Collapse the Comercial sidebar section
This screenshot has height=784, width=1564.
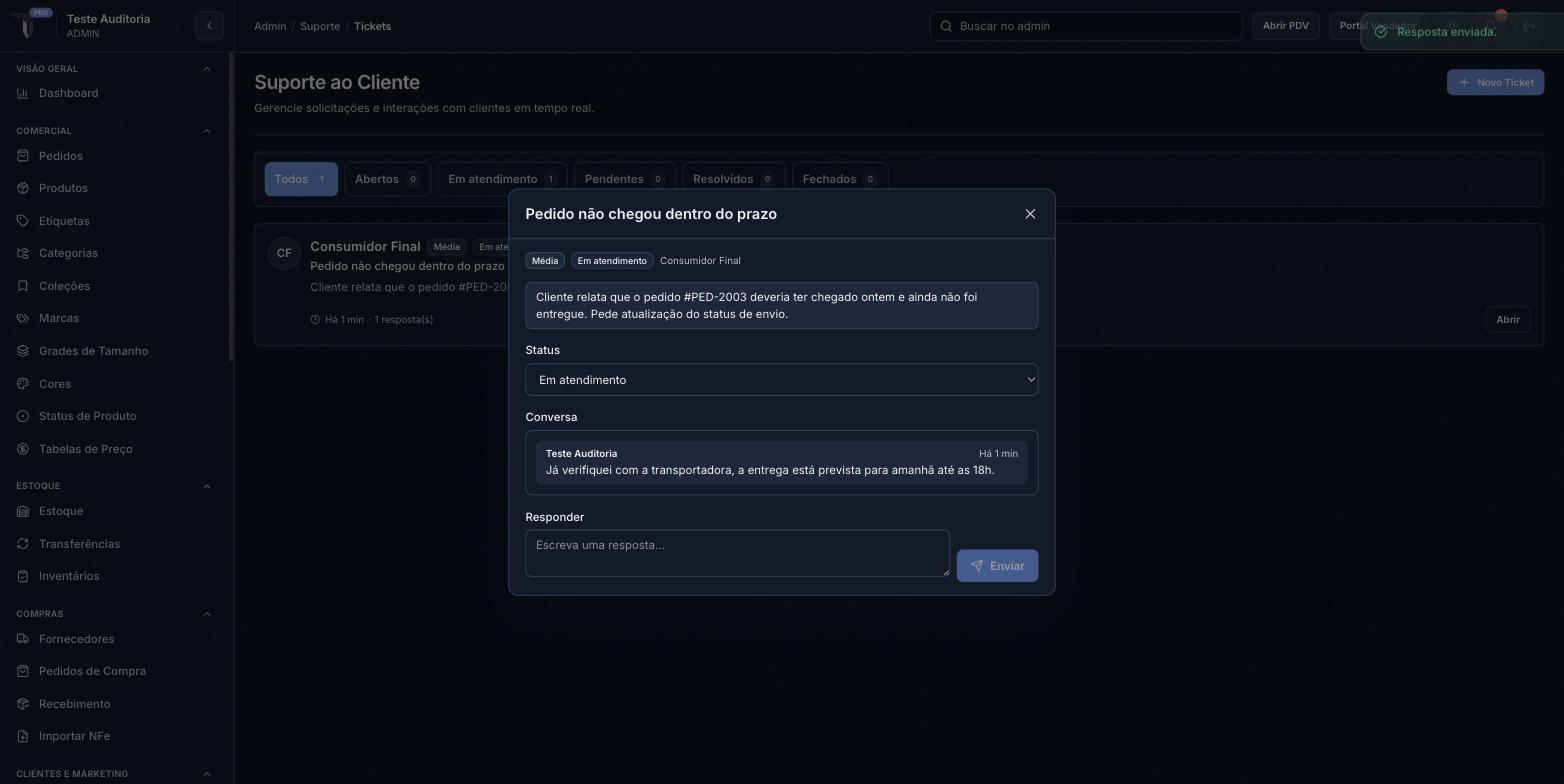click(x=207, y=131)
